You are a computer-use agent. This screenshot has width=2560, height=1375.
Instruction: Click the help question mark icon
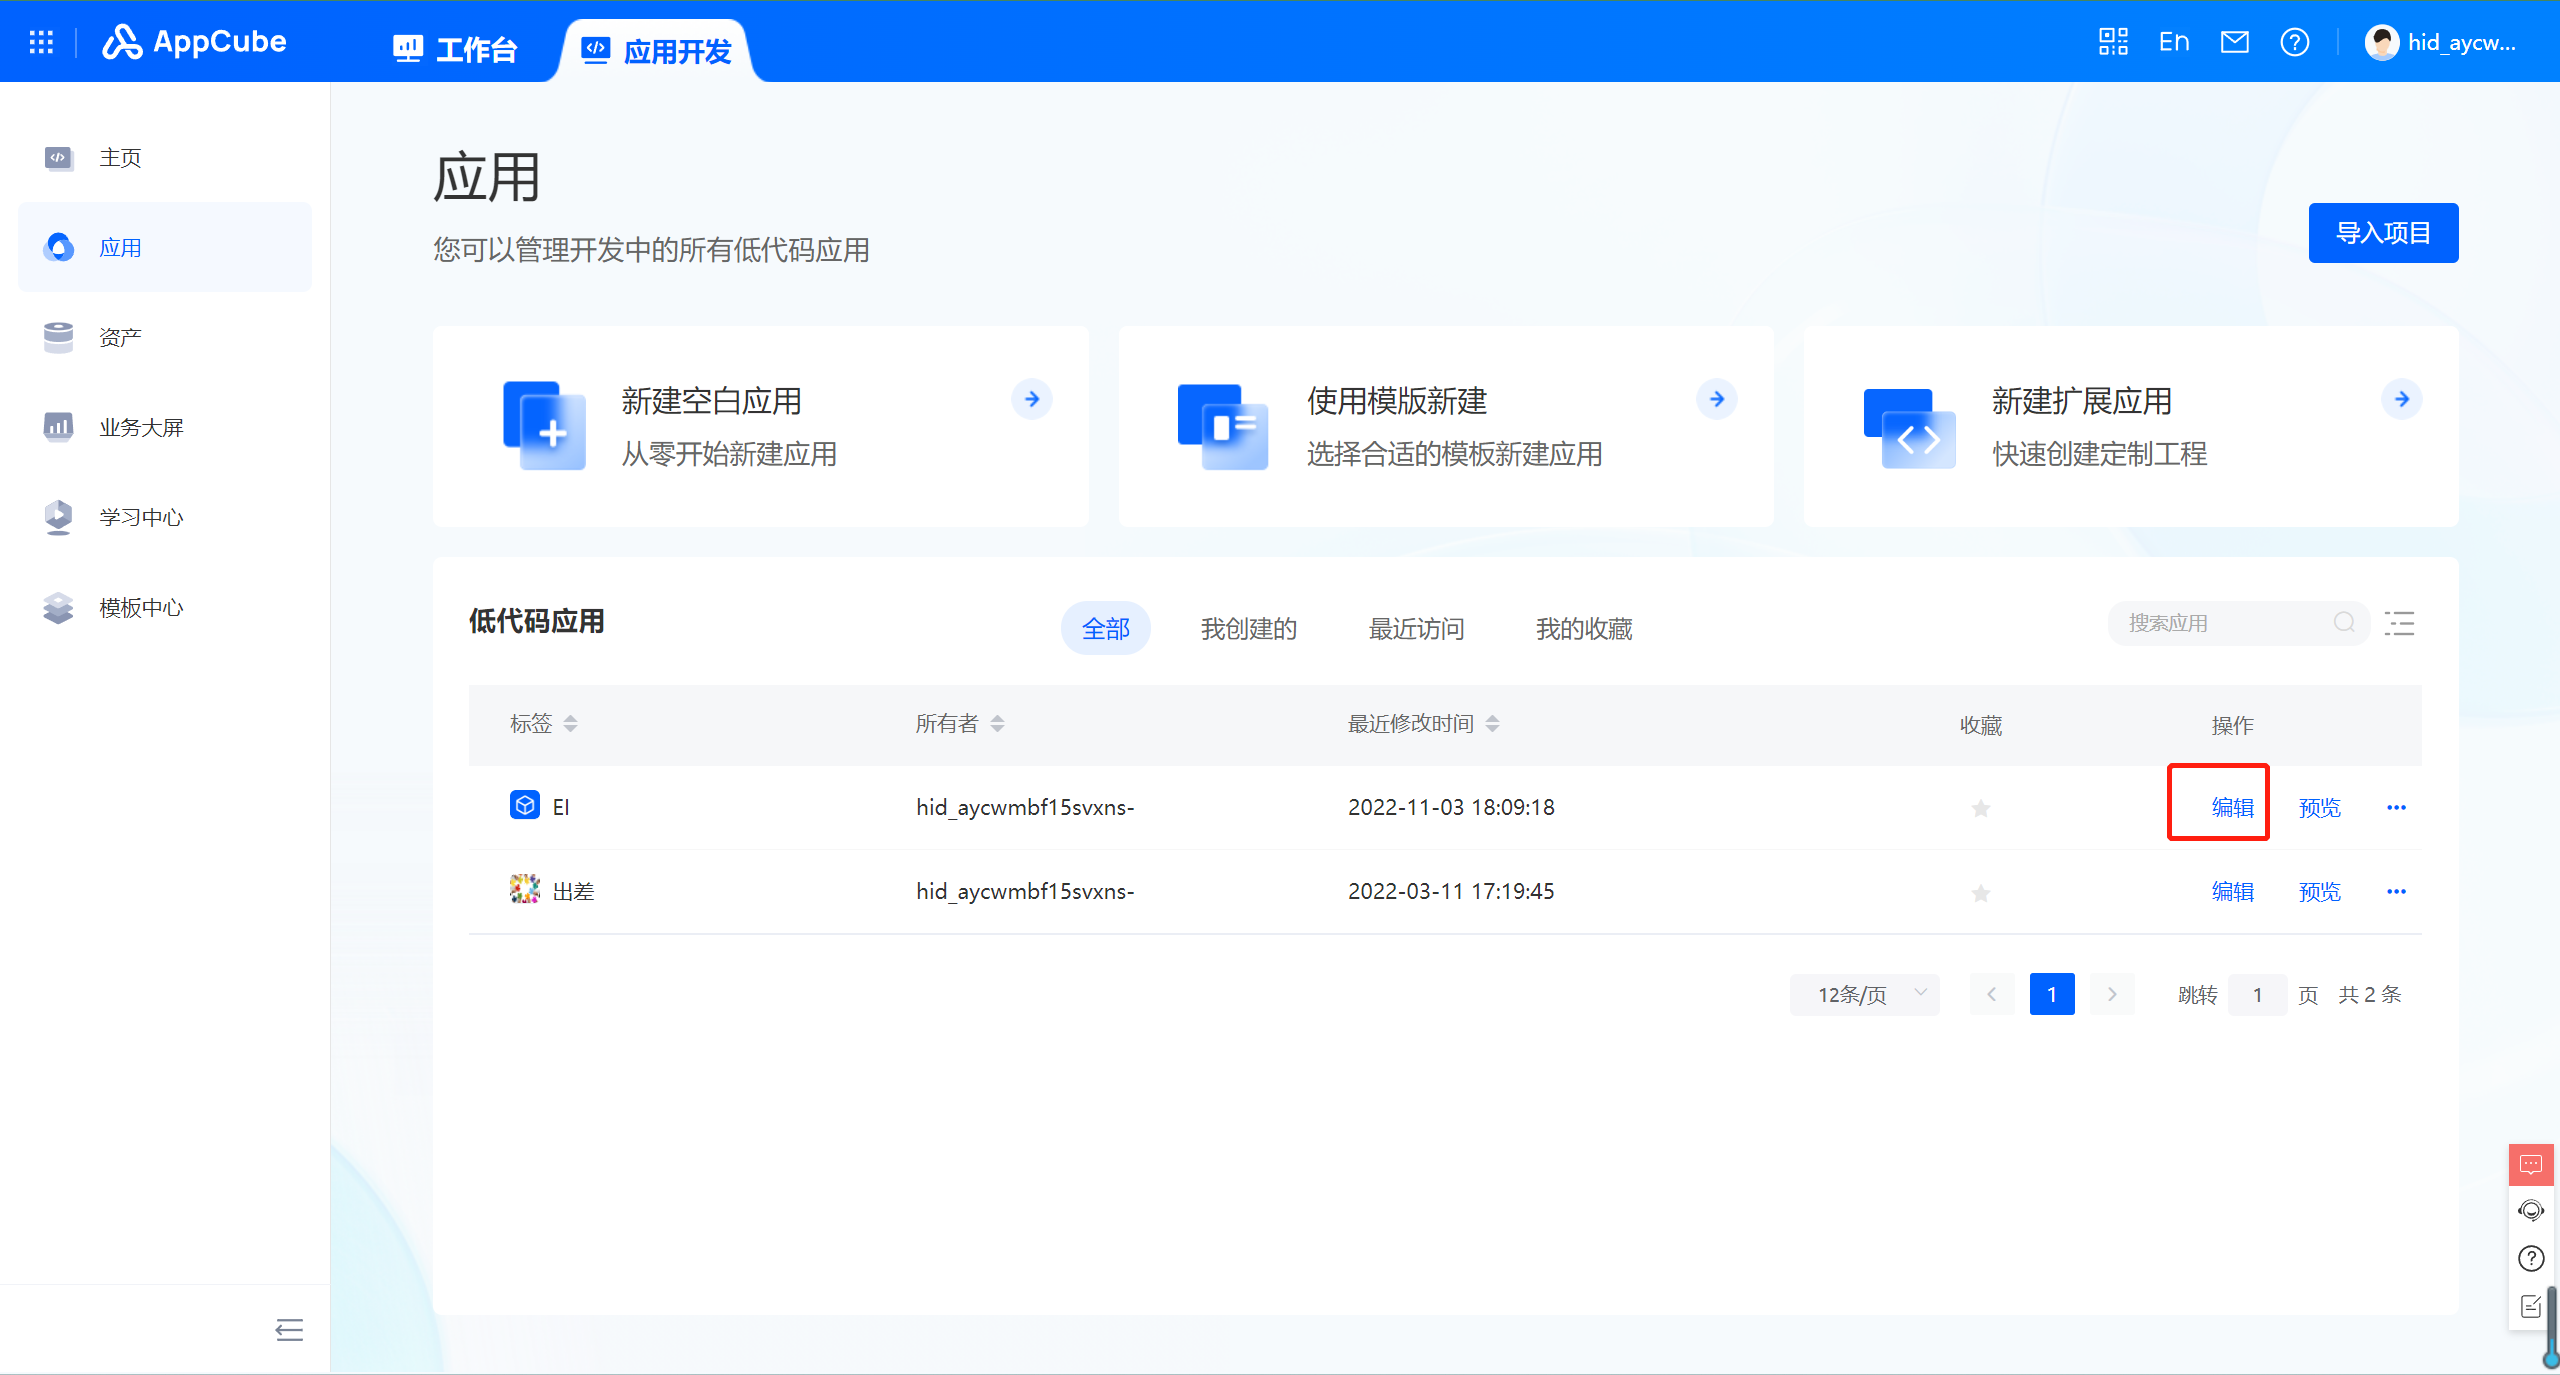tap(2295, 41)
